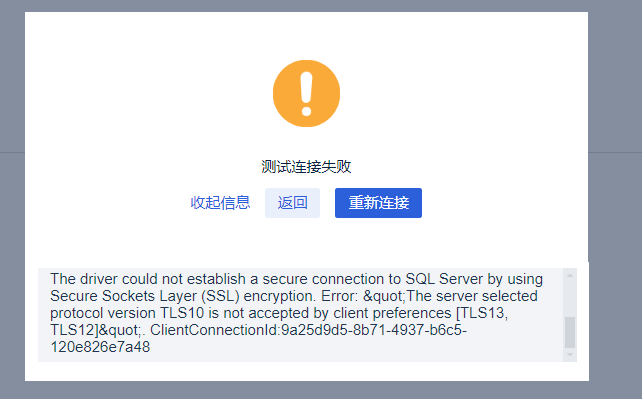
Task: Click the error log scrollbar thumb
Action: pyautogui.click(x=570, y=332)
